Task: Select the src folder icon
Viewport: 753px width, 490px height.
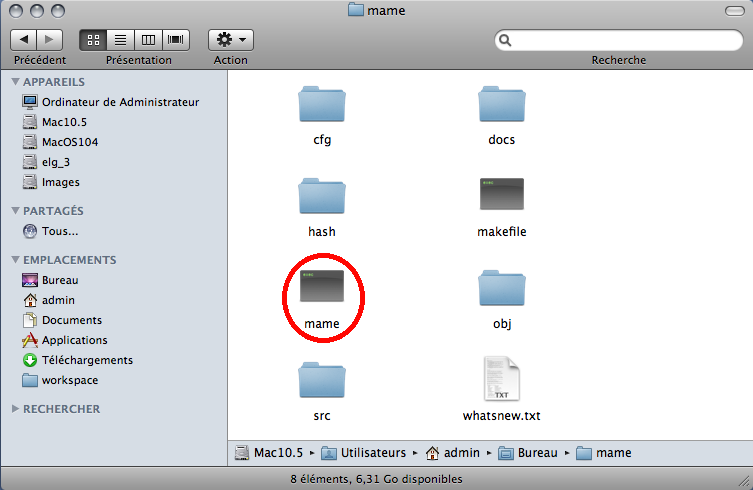Action: (322, 380)
